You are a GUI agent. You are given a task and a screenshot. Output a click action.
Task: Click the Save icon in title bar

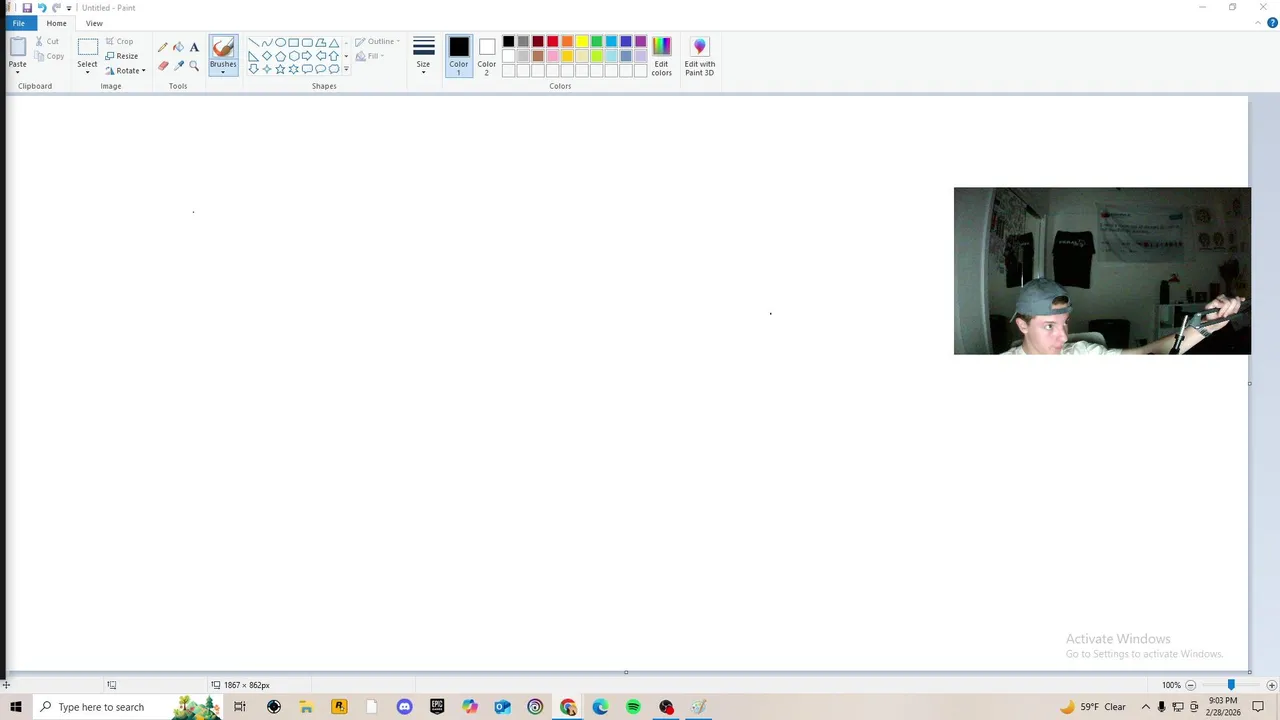coord(27,7)
